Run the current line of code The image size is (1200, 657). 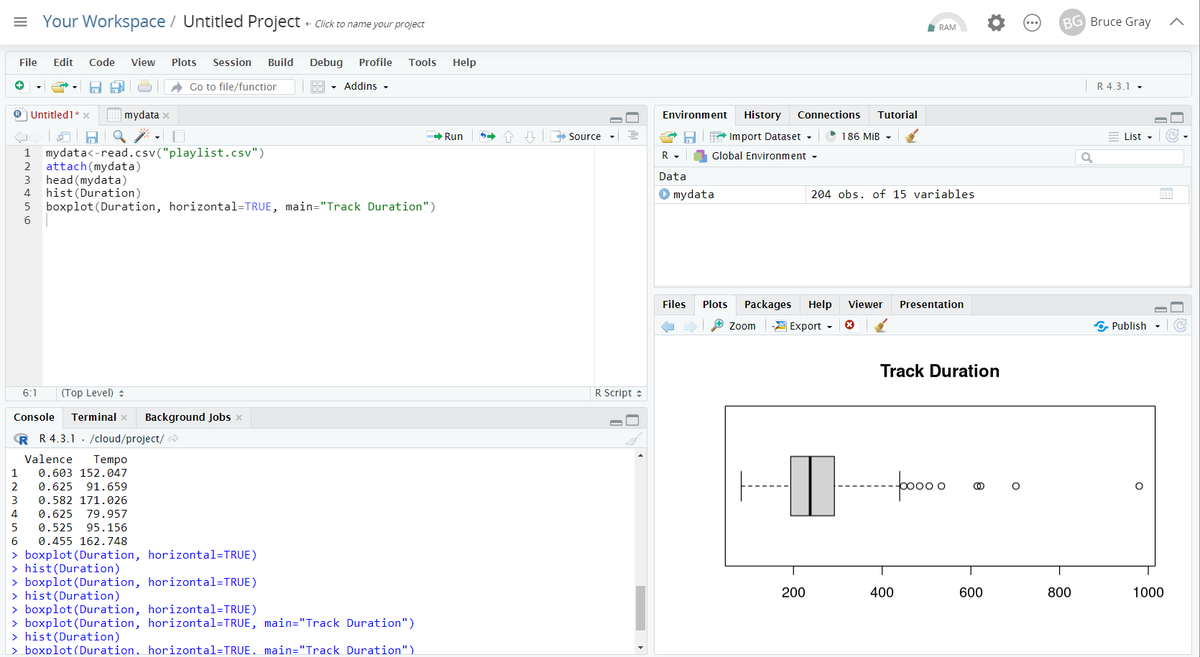point(444,136)
